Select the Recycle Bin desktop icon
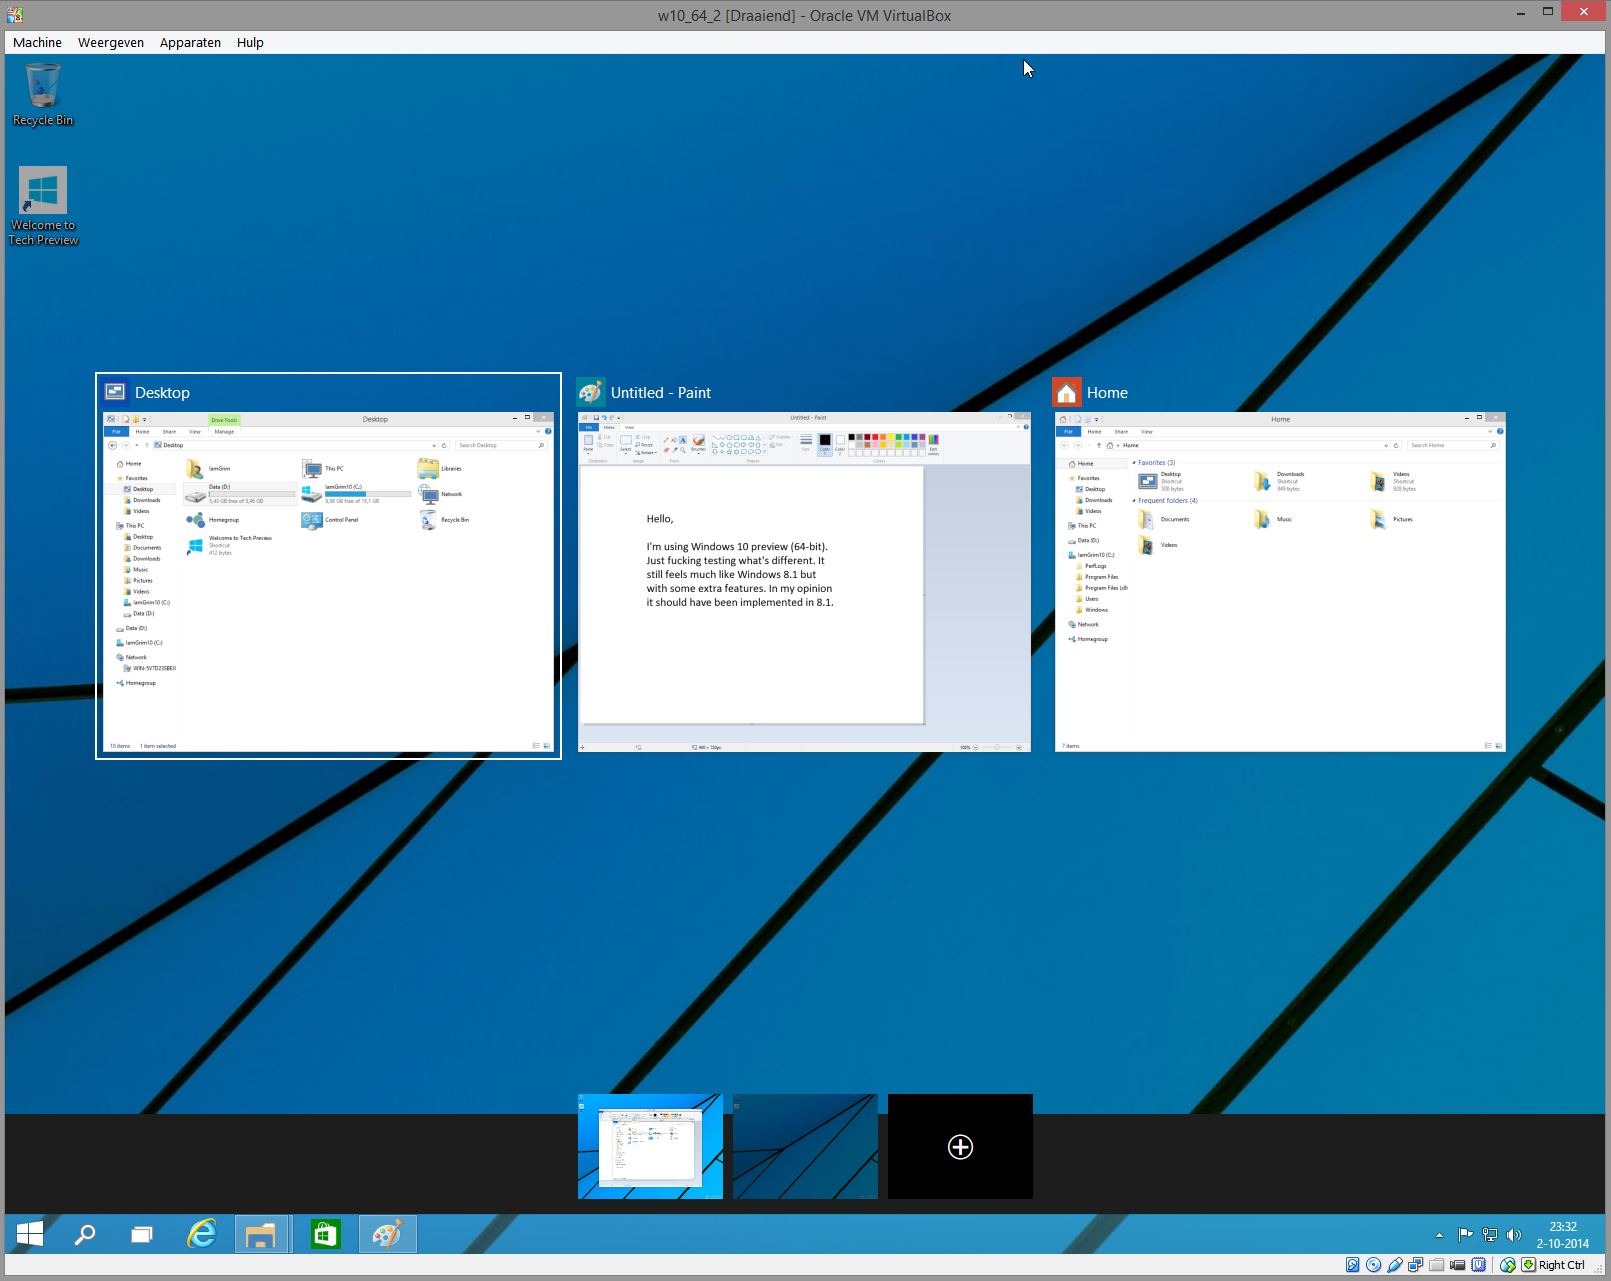 pyautogui.click(x=42, y=94)
